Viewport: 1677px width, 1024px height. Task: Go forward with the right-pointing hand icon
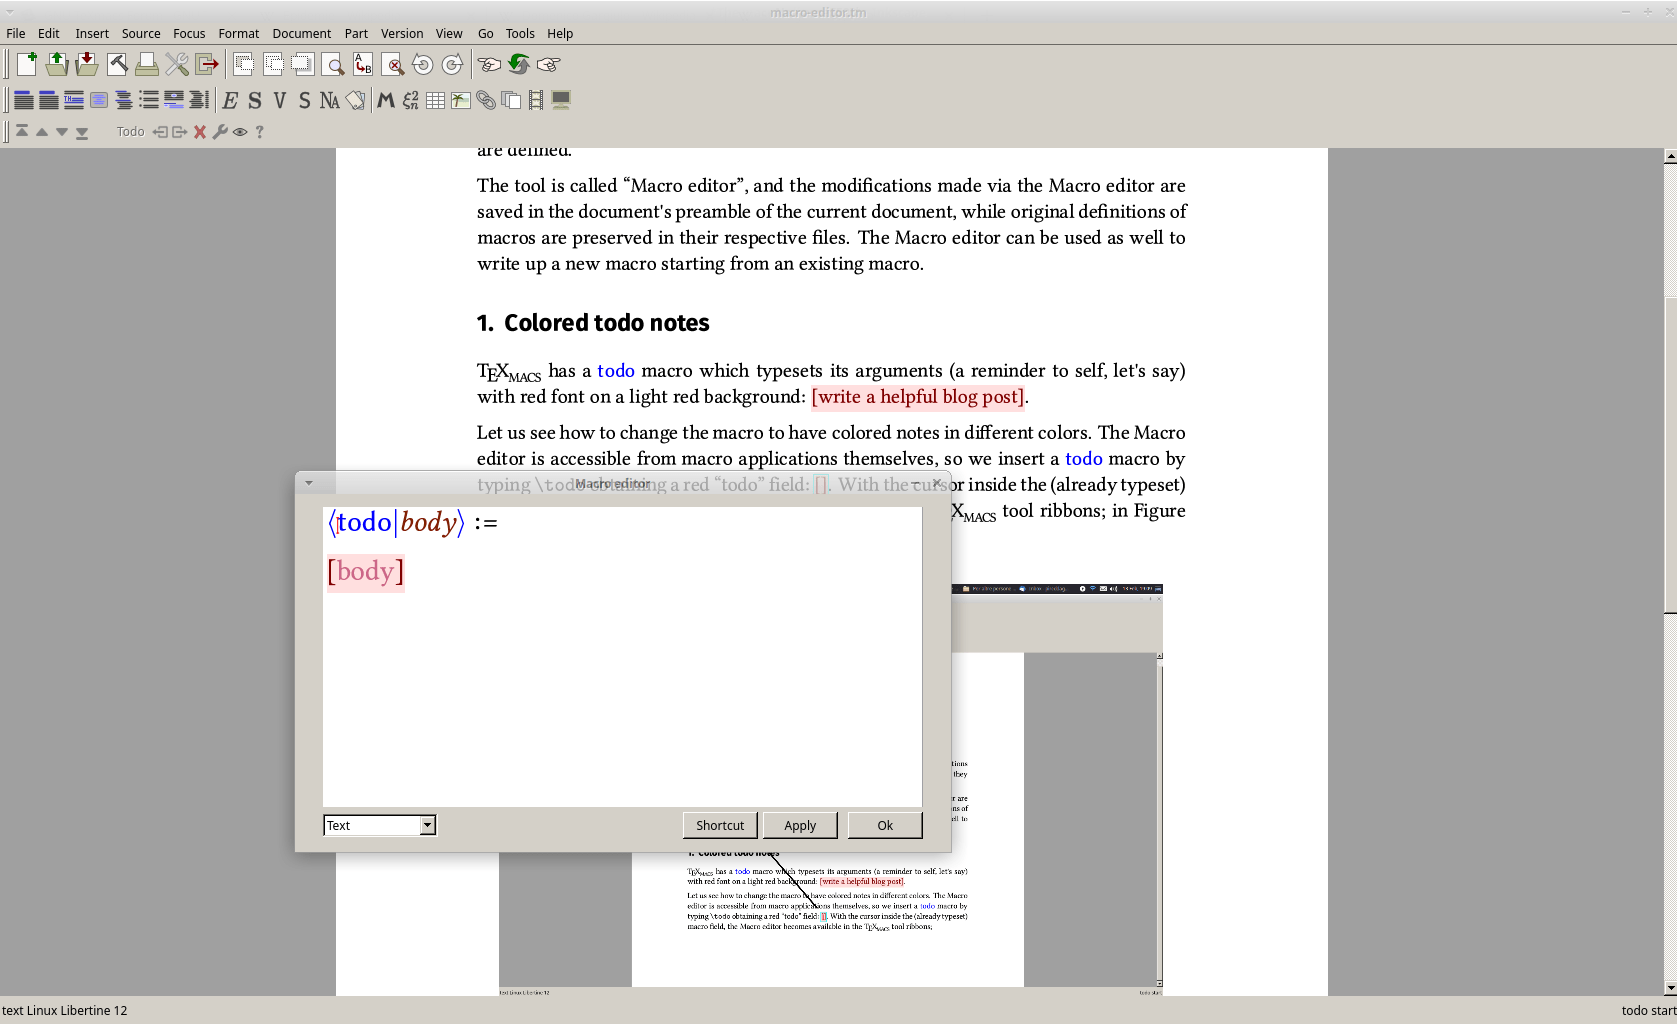tap(549, 64)
